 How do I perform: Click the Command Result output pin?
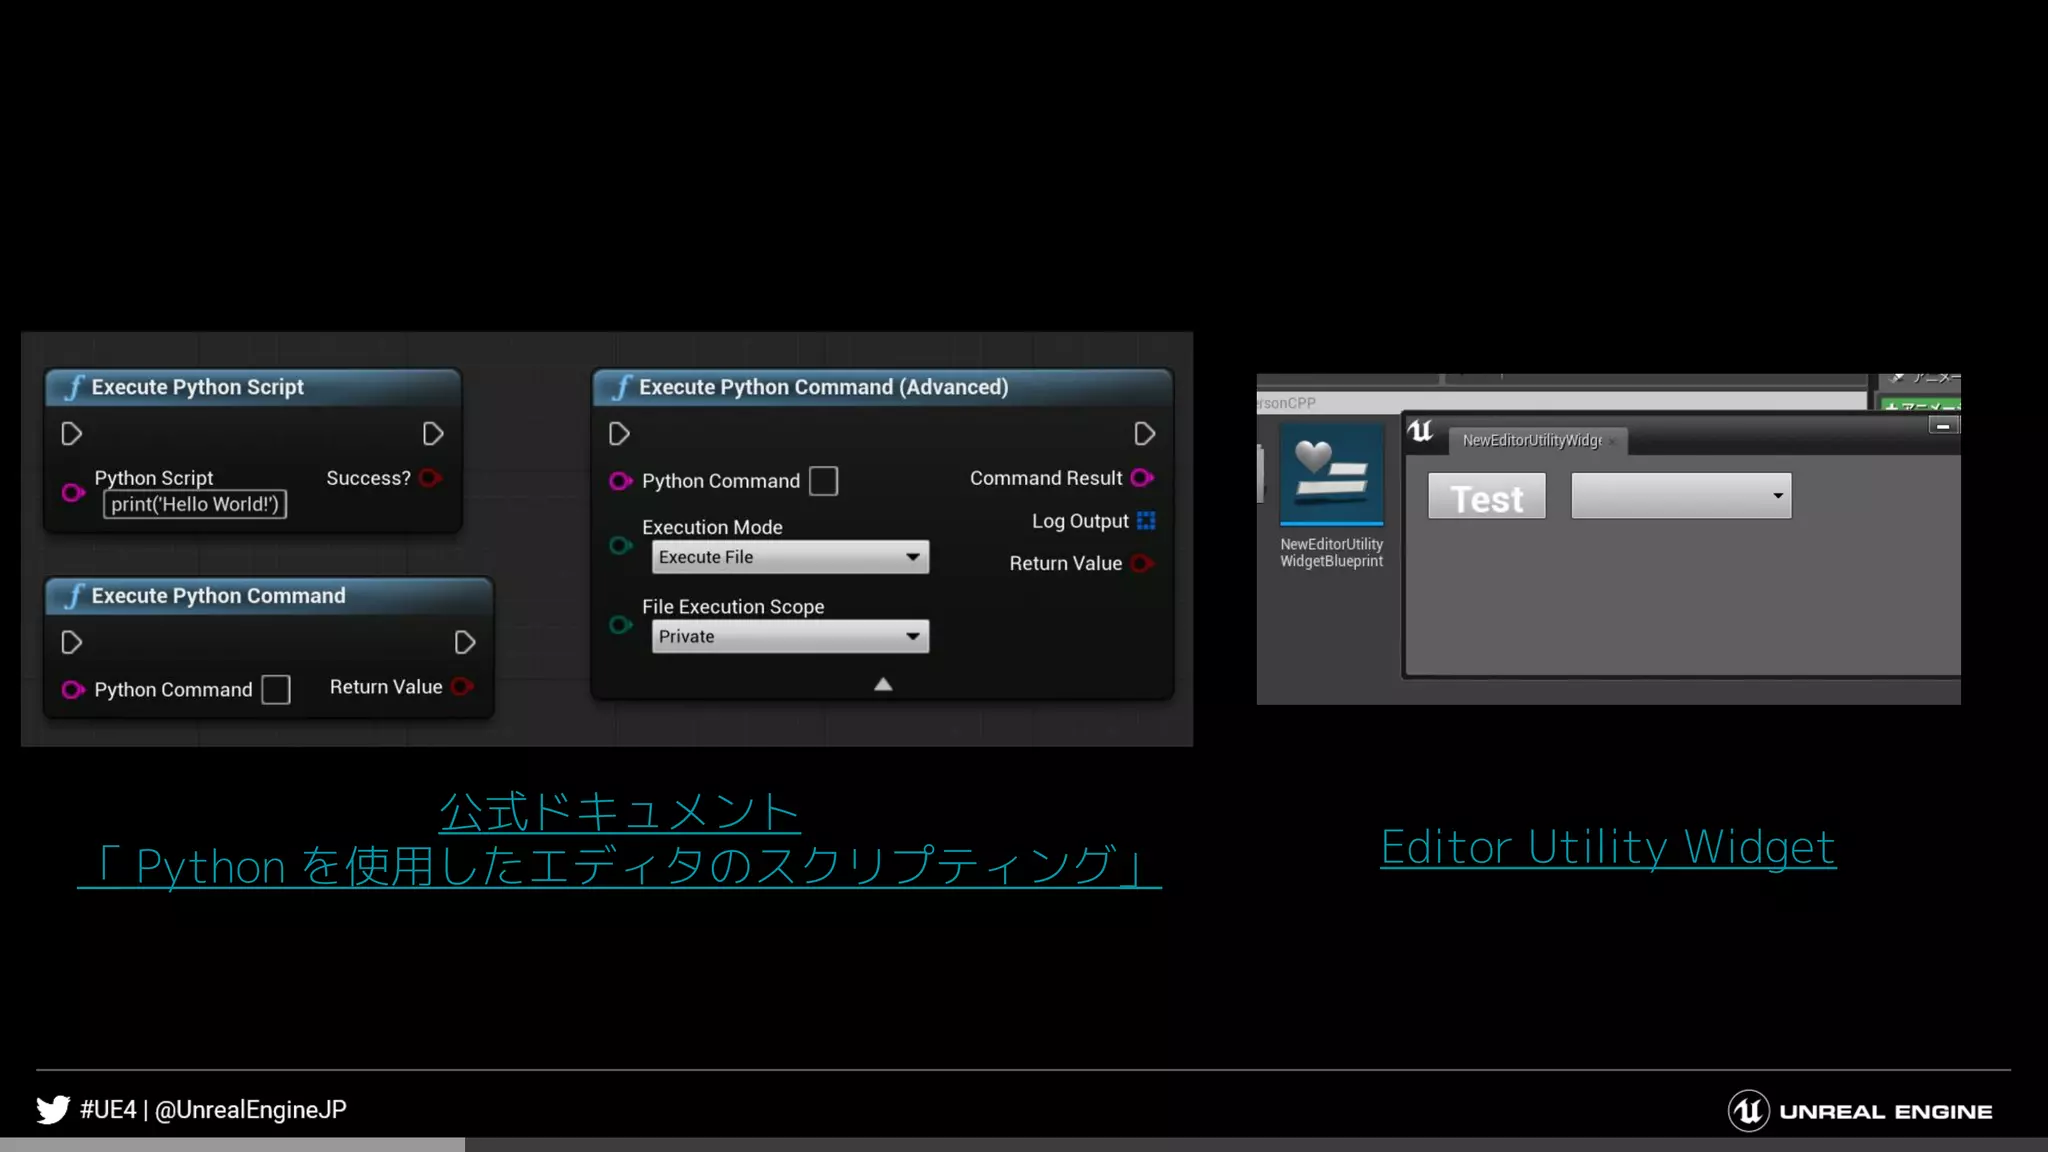click(x=1142, y=478)
